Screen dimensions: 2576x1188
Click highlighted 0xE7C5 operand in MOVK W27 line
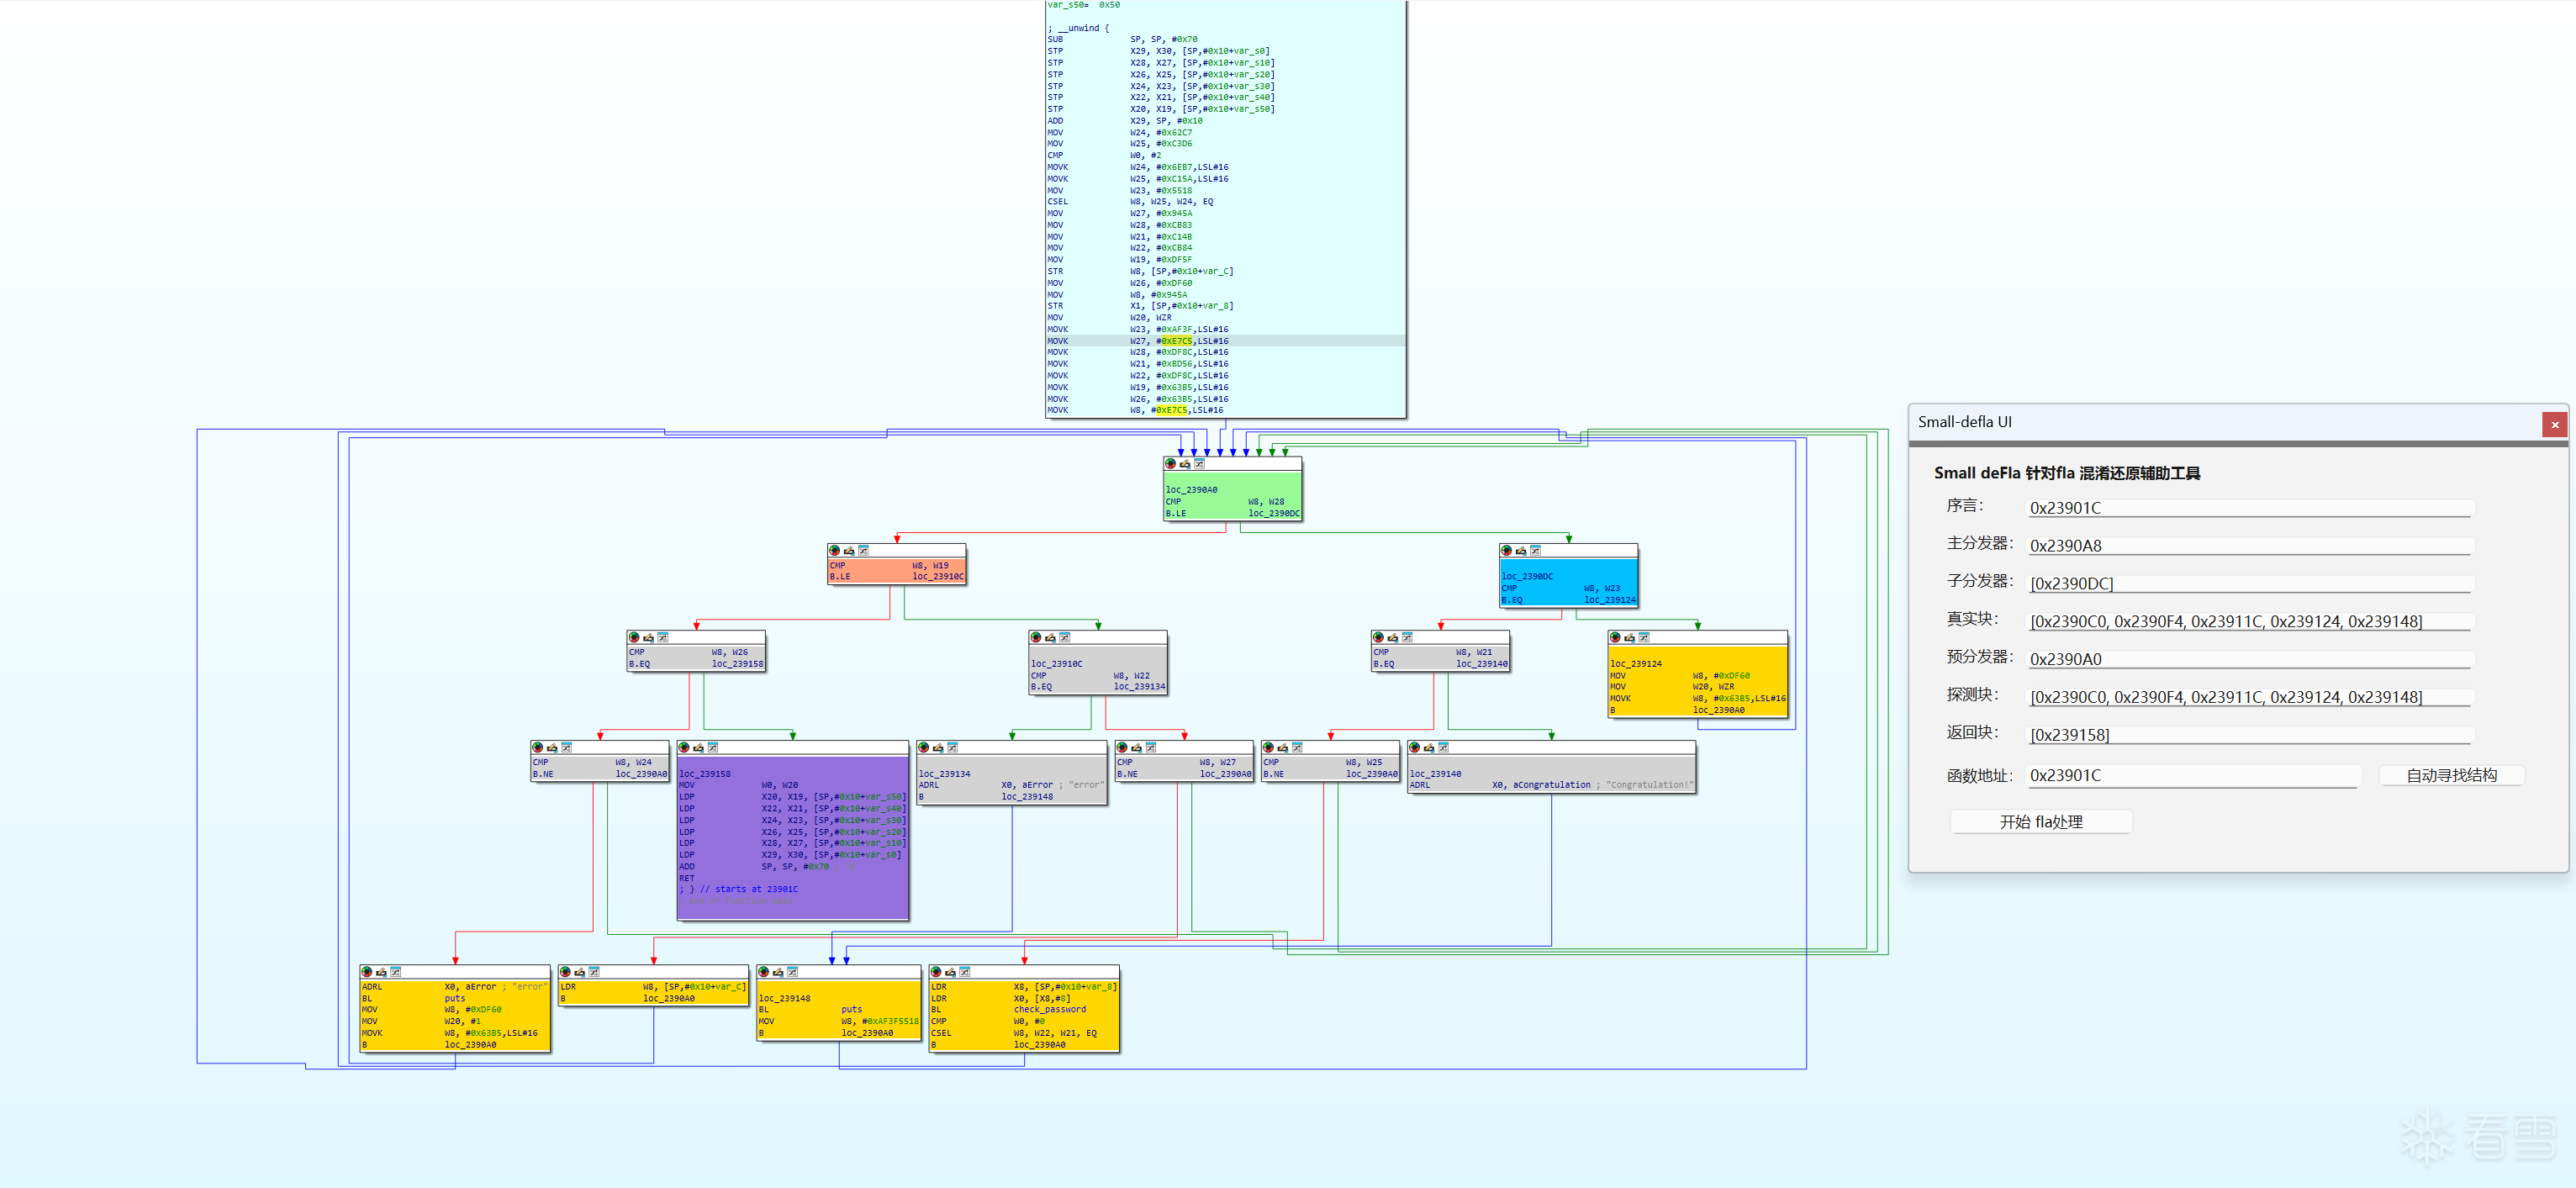[x=1175, y=341]
